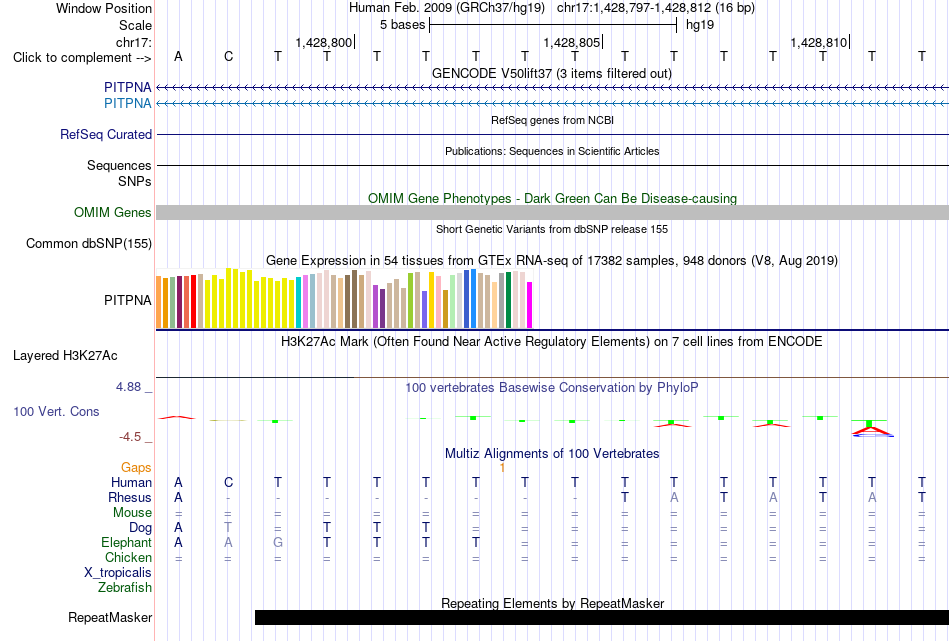
Task: Click the SNPs track label
Action: (135, 181)
